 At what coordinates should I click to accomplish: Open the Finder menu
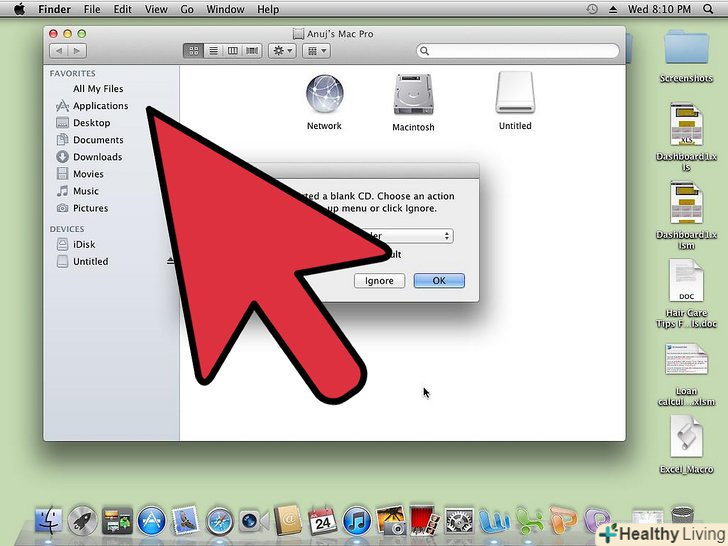coord(54,9)
